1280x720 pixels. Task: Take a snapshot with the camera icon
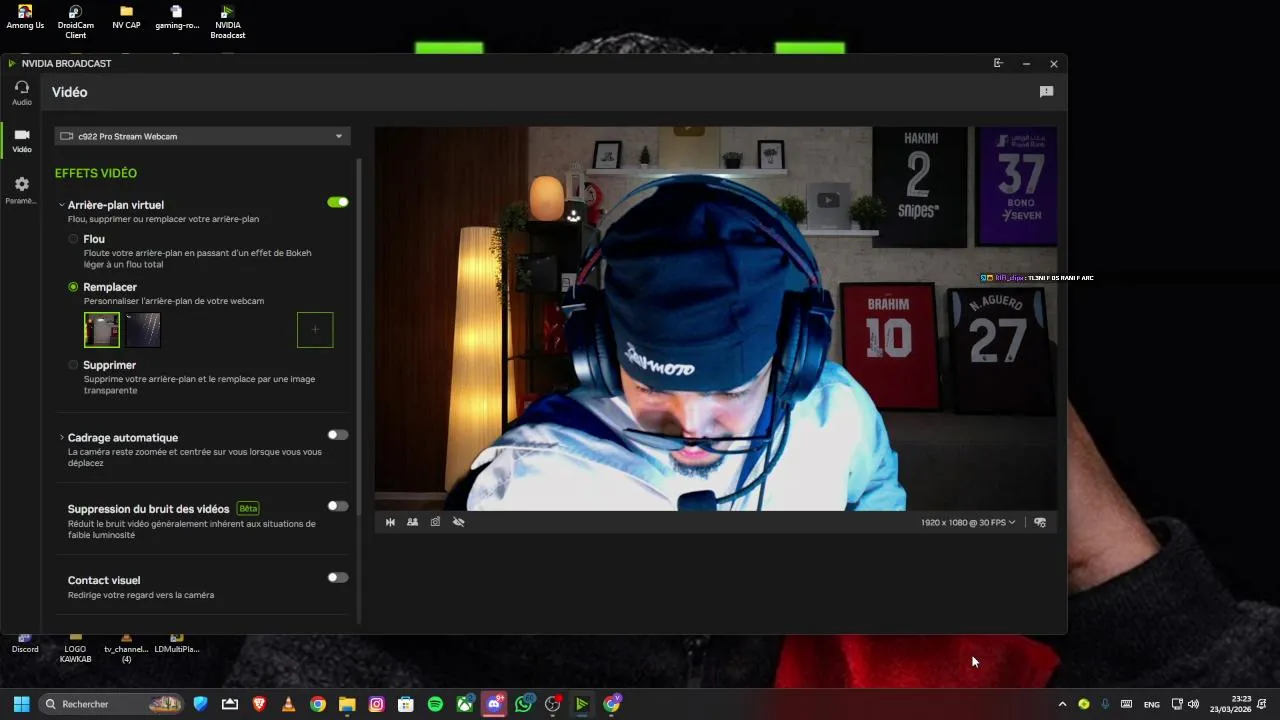tap(435, 522)
